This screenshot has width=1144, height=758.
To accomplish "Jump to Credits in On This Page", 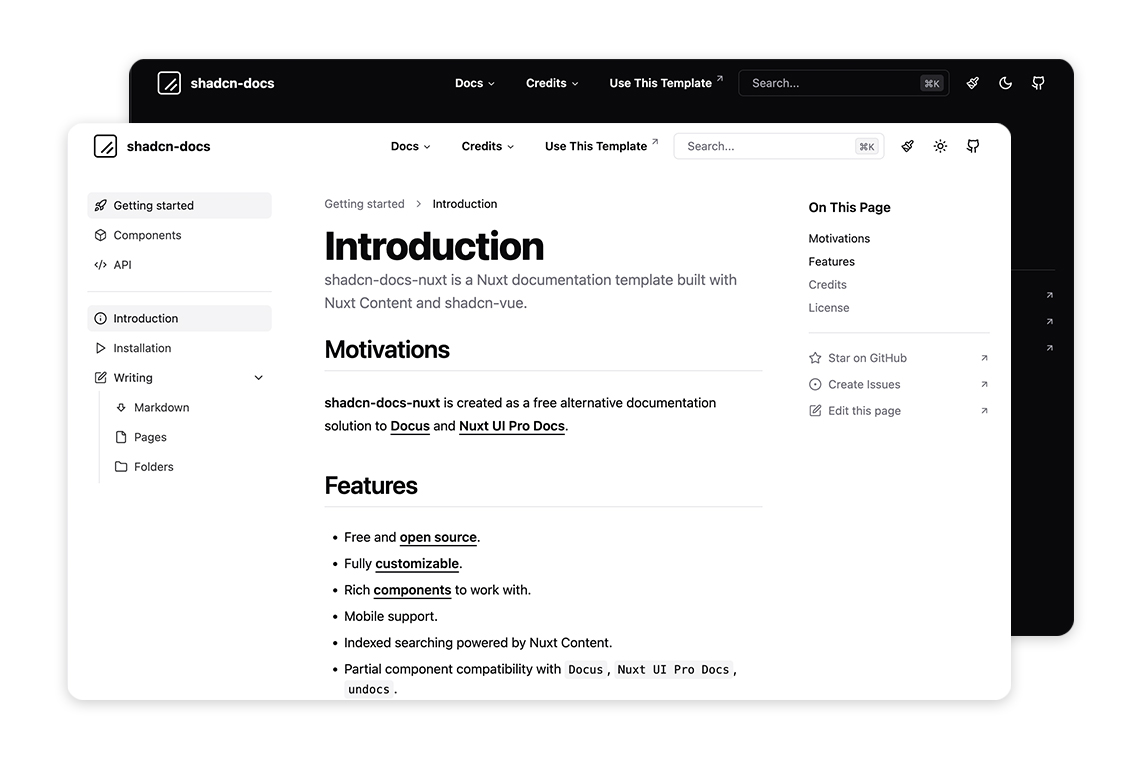I will pos(827,285).
